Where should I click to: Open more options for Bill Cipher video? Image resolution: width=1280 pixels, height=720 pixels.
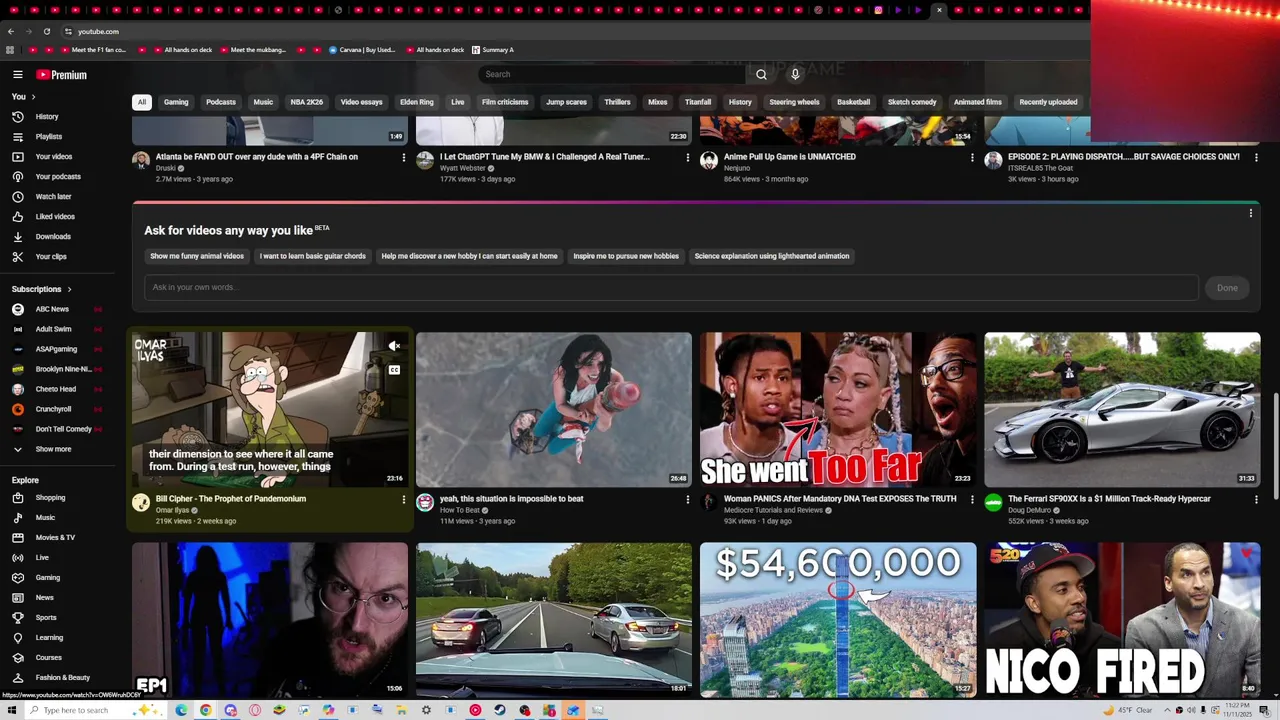pos(404,499)
